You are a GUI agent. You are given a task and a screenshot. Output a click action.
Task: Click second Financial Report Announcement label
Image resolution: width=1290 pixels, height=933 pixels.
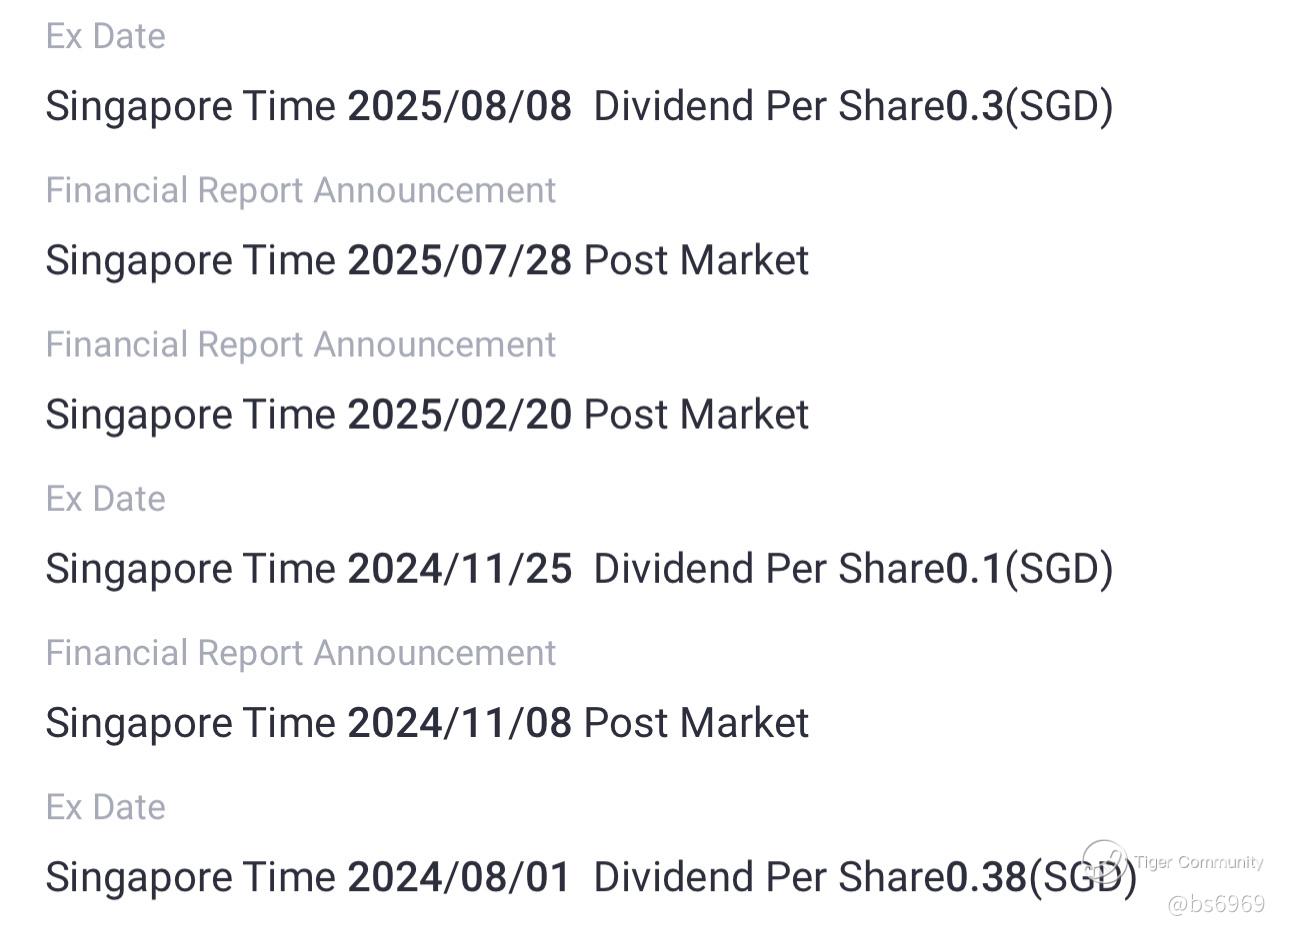pos(300,344)
